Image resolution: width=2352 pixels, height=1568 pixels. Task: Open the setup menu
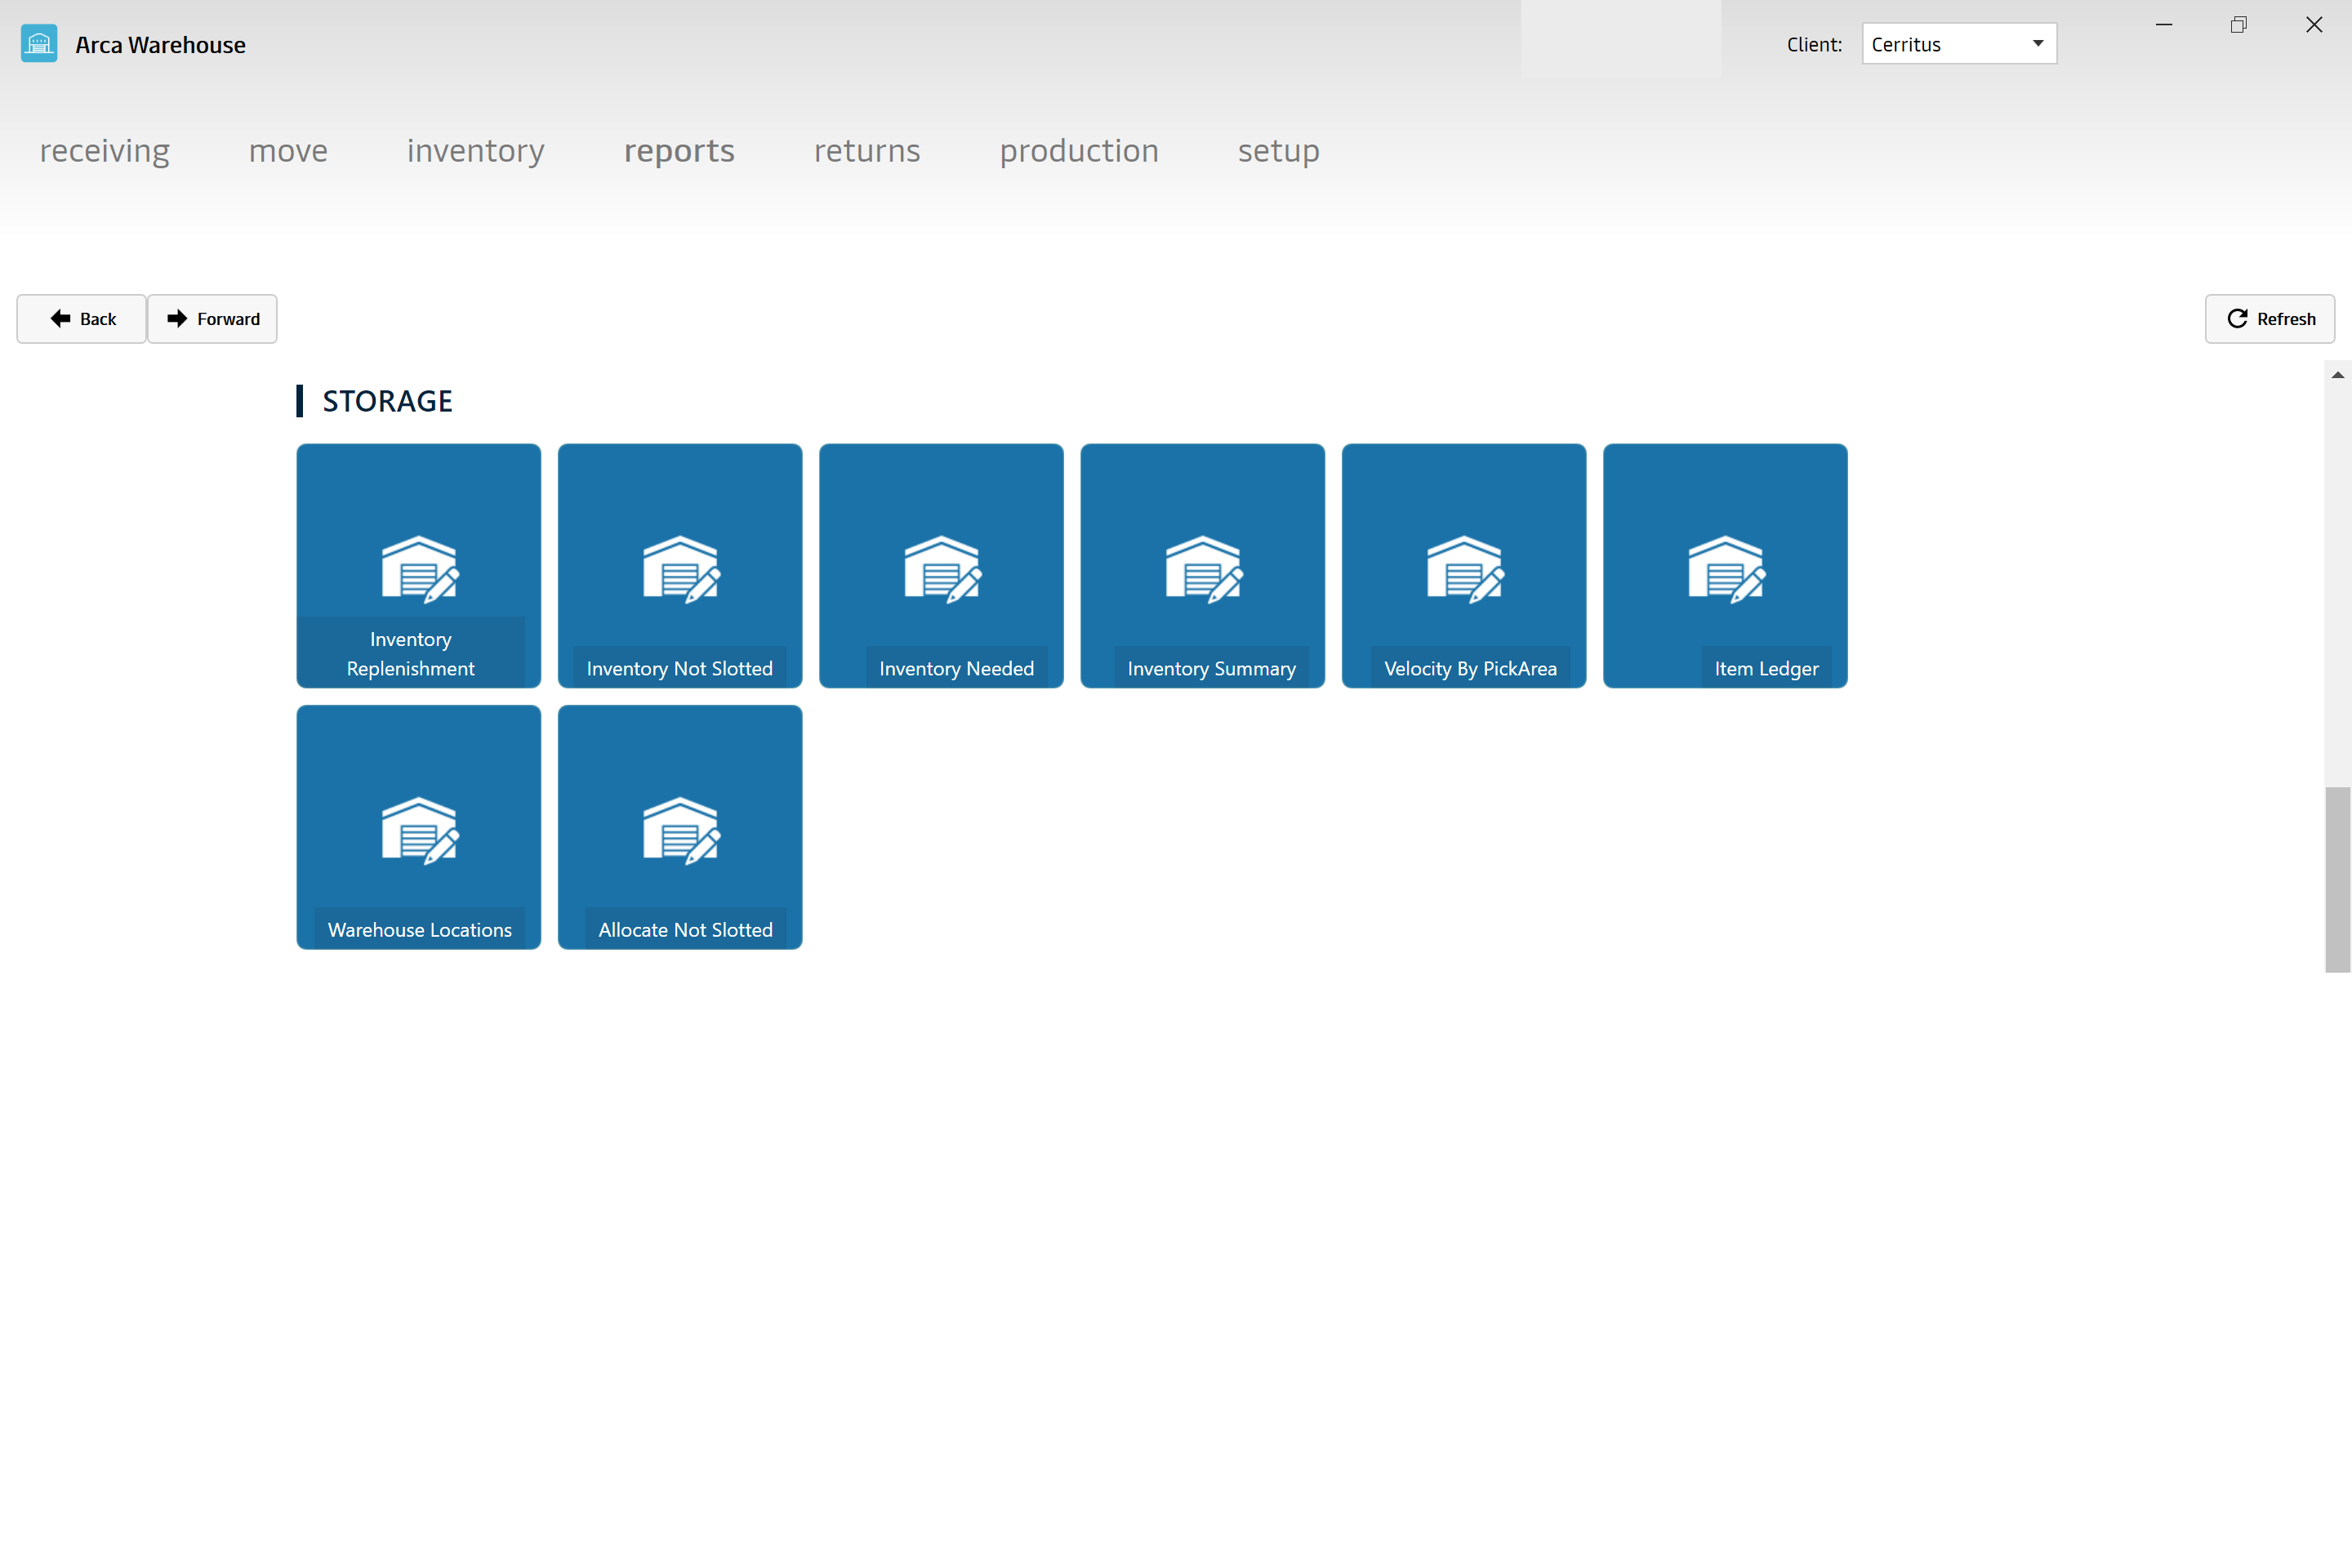(1278, 150)
